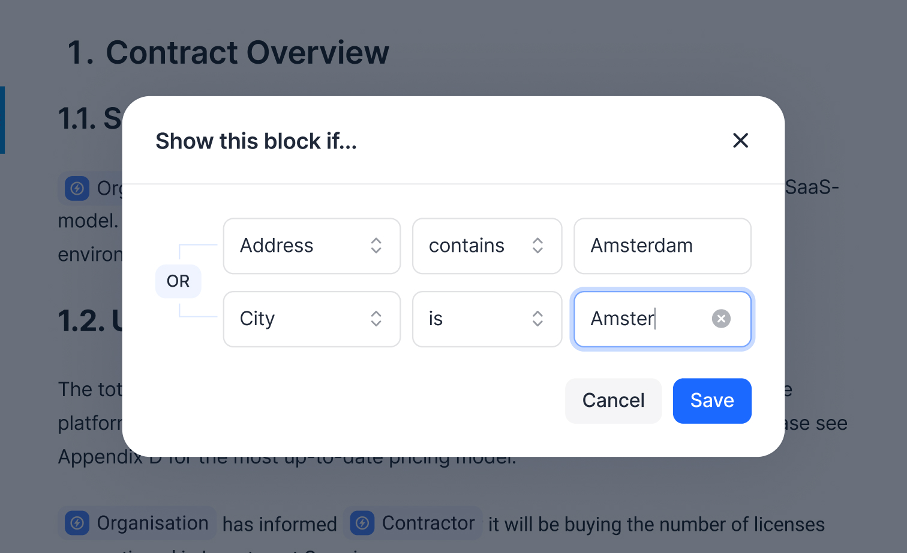Close the Show this block if dialog
Screen dimensions: 908x554
[740, 141]
